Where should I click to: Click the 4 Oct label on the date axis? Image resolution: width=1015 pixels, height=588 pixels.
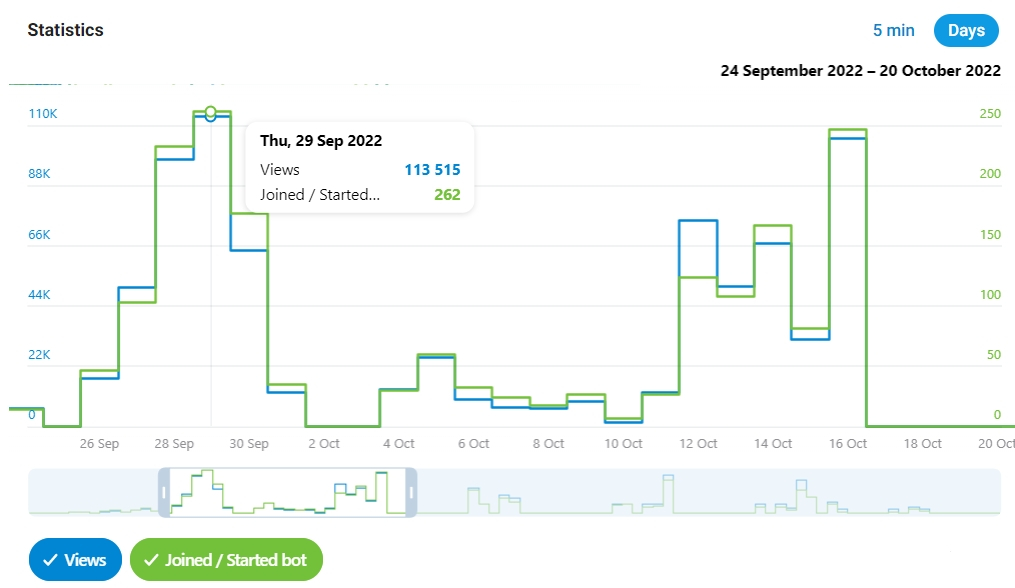pos(398,444)
